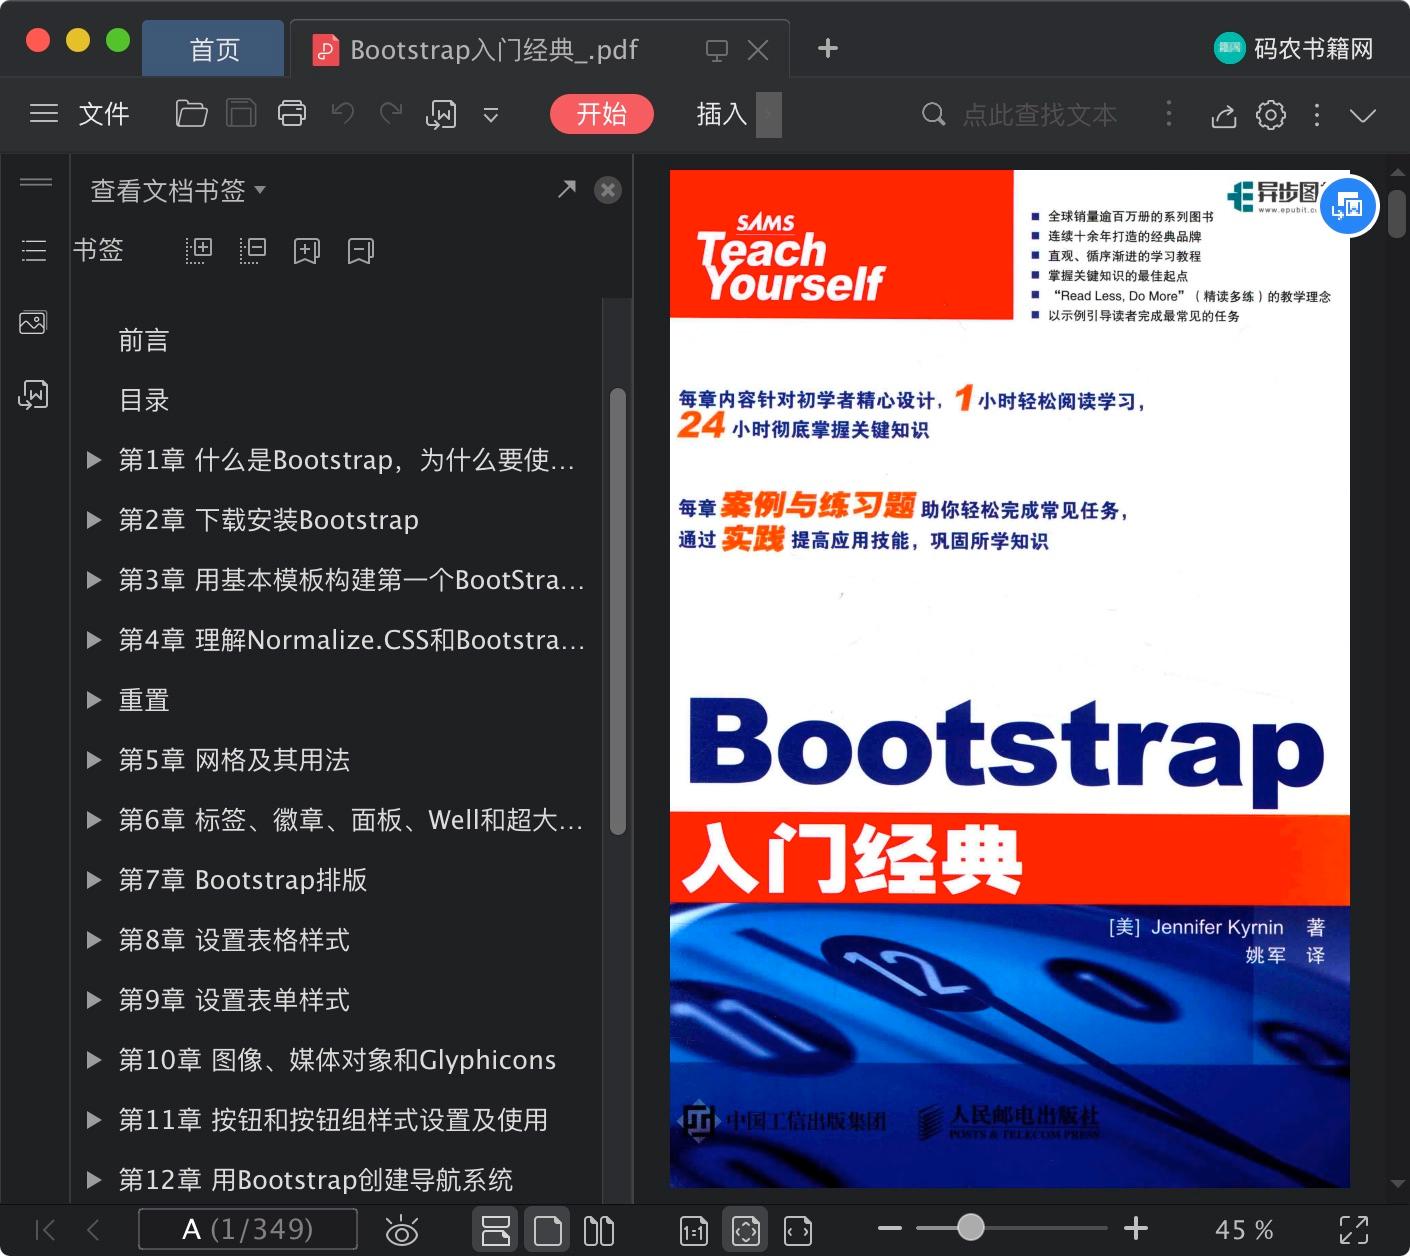Open the 第10章 bookmark entry

pos(337,1060)
